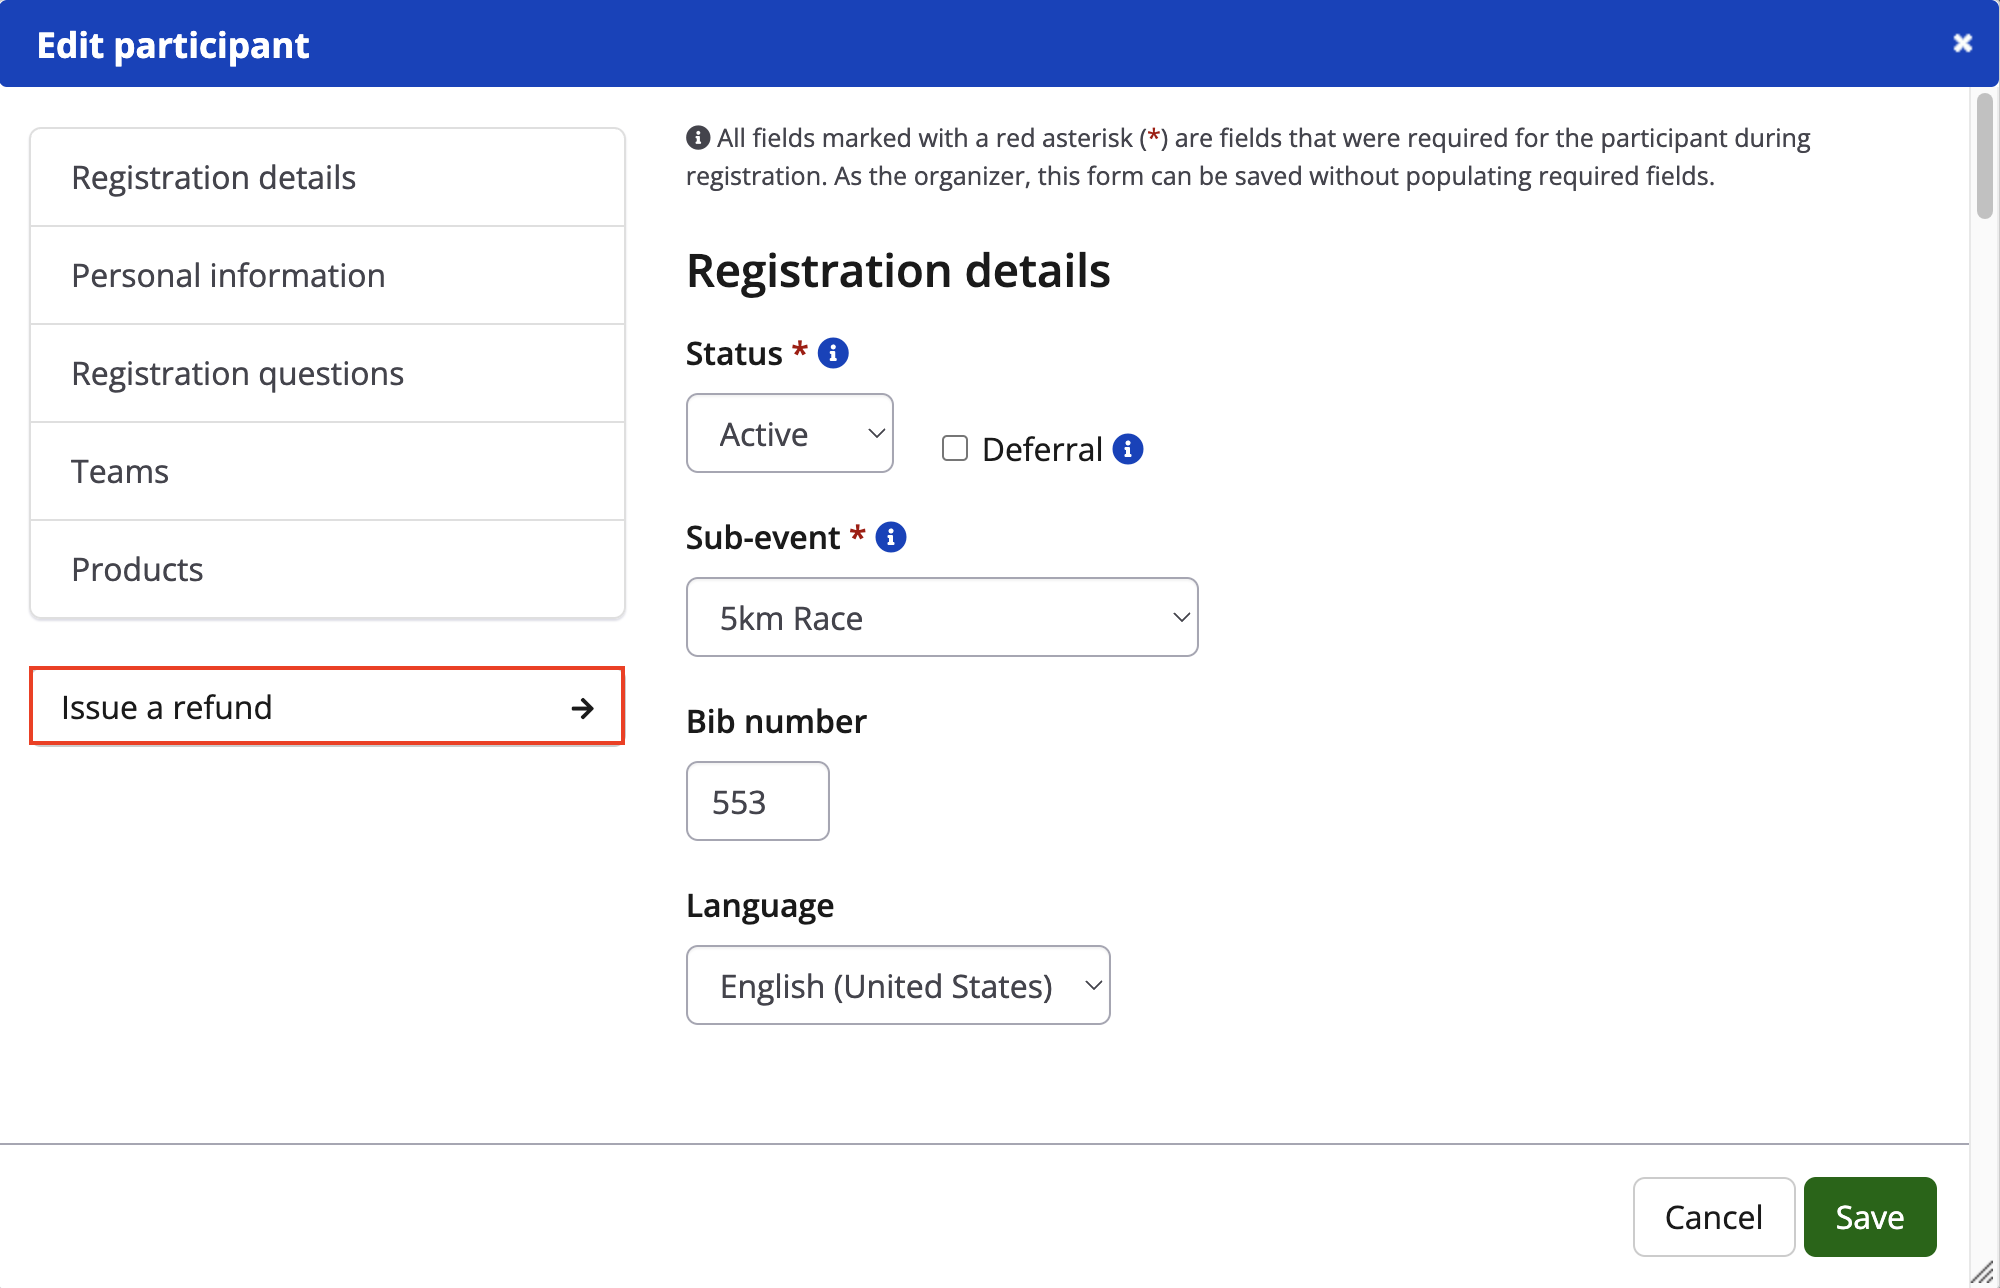The height and width of the screenshot is (1288, 2000).
Task: Click into the Bib number field
Action: [757, 801]
